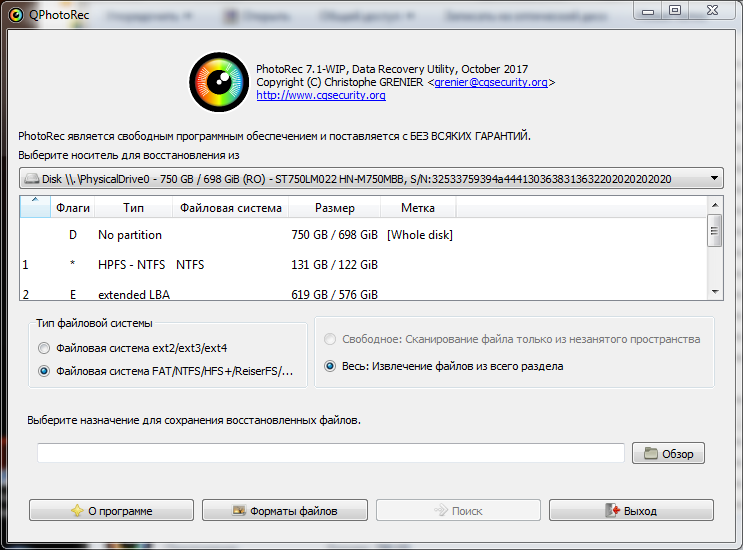Click the door icon on Выход button
The width and height of the screenshot is (743, 550).
(x=613, y=510)
